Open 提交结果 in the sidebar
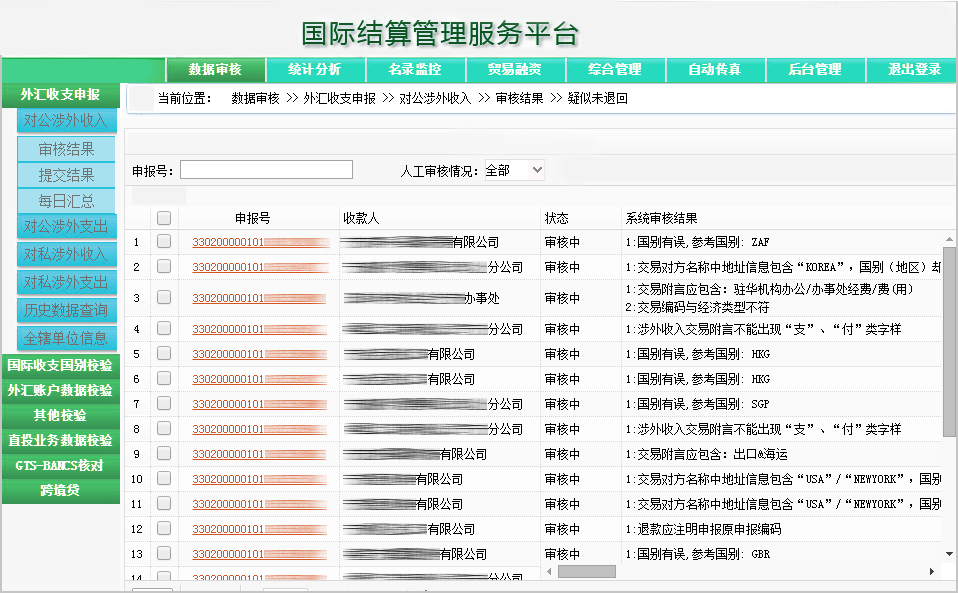This screenshot has height=593, width=958. tap(66, 175)
